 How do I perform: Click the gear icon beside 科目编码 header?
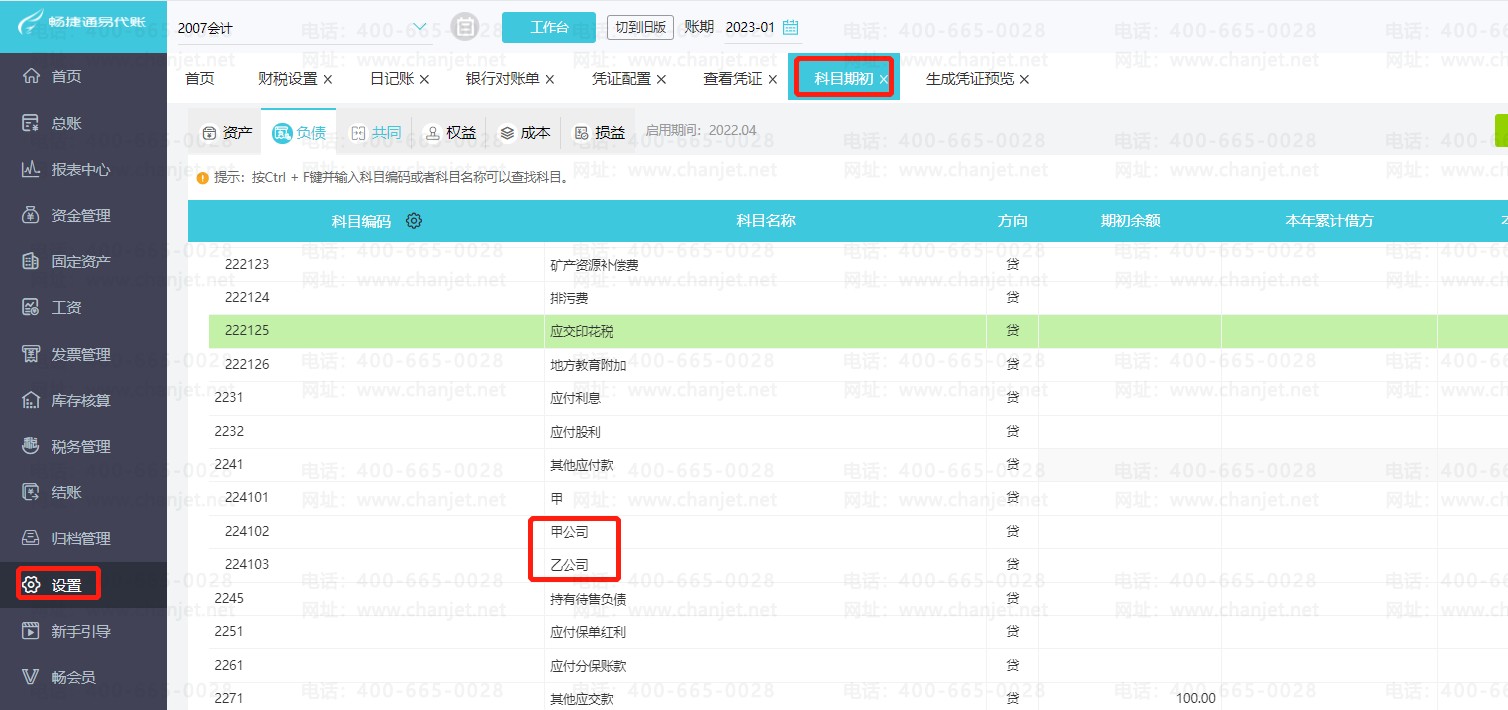point(414,221)
